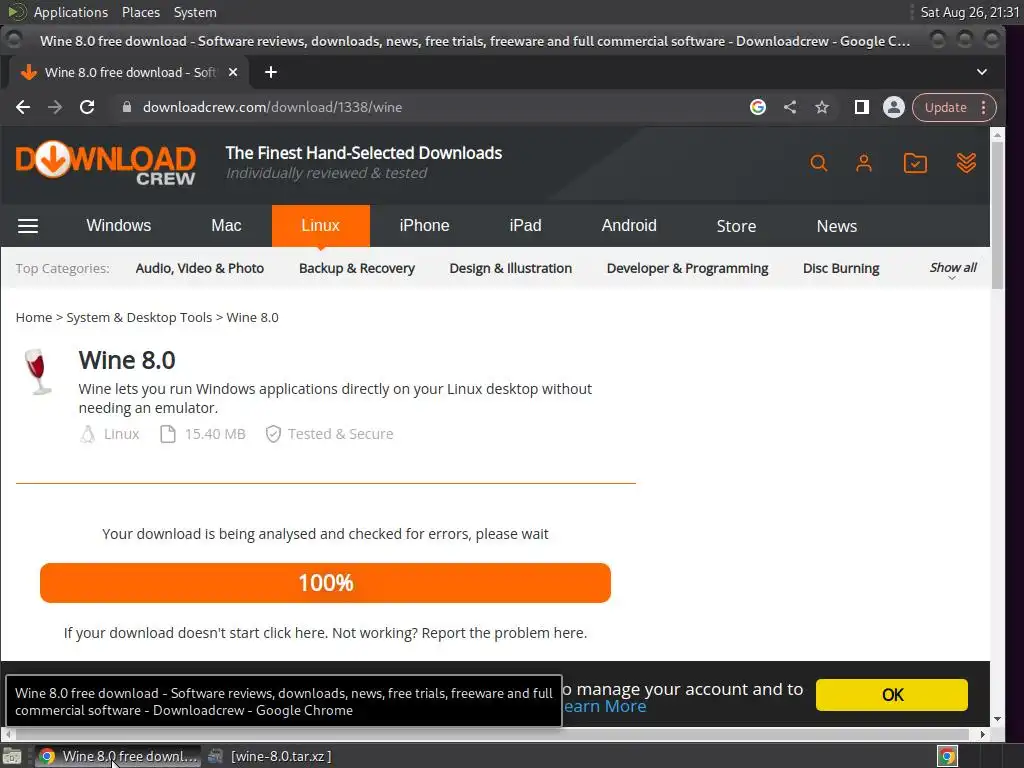Click Wine 8.0 free download taskbar button

[x=118, y=756]
